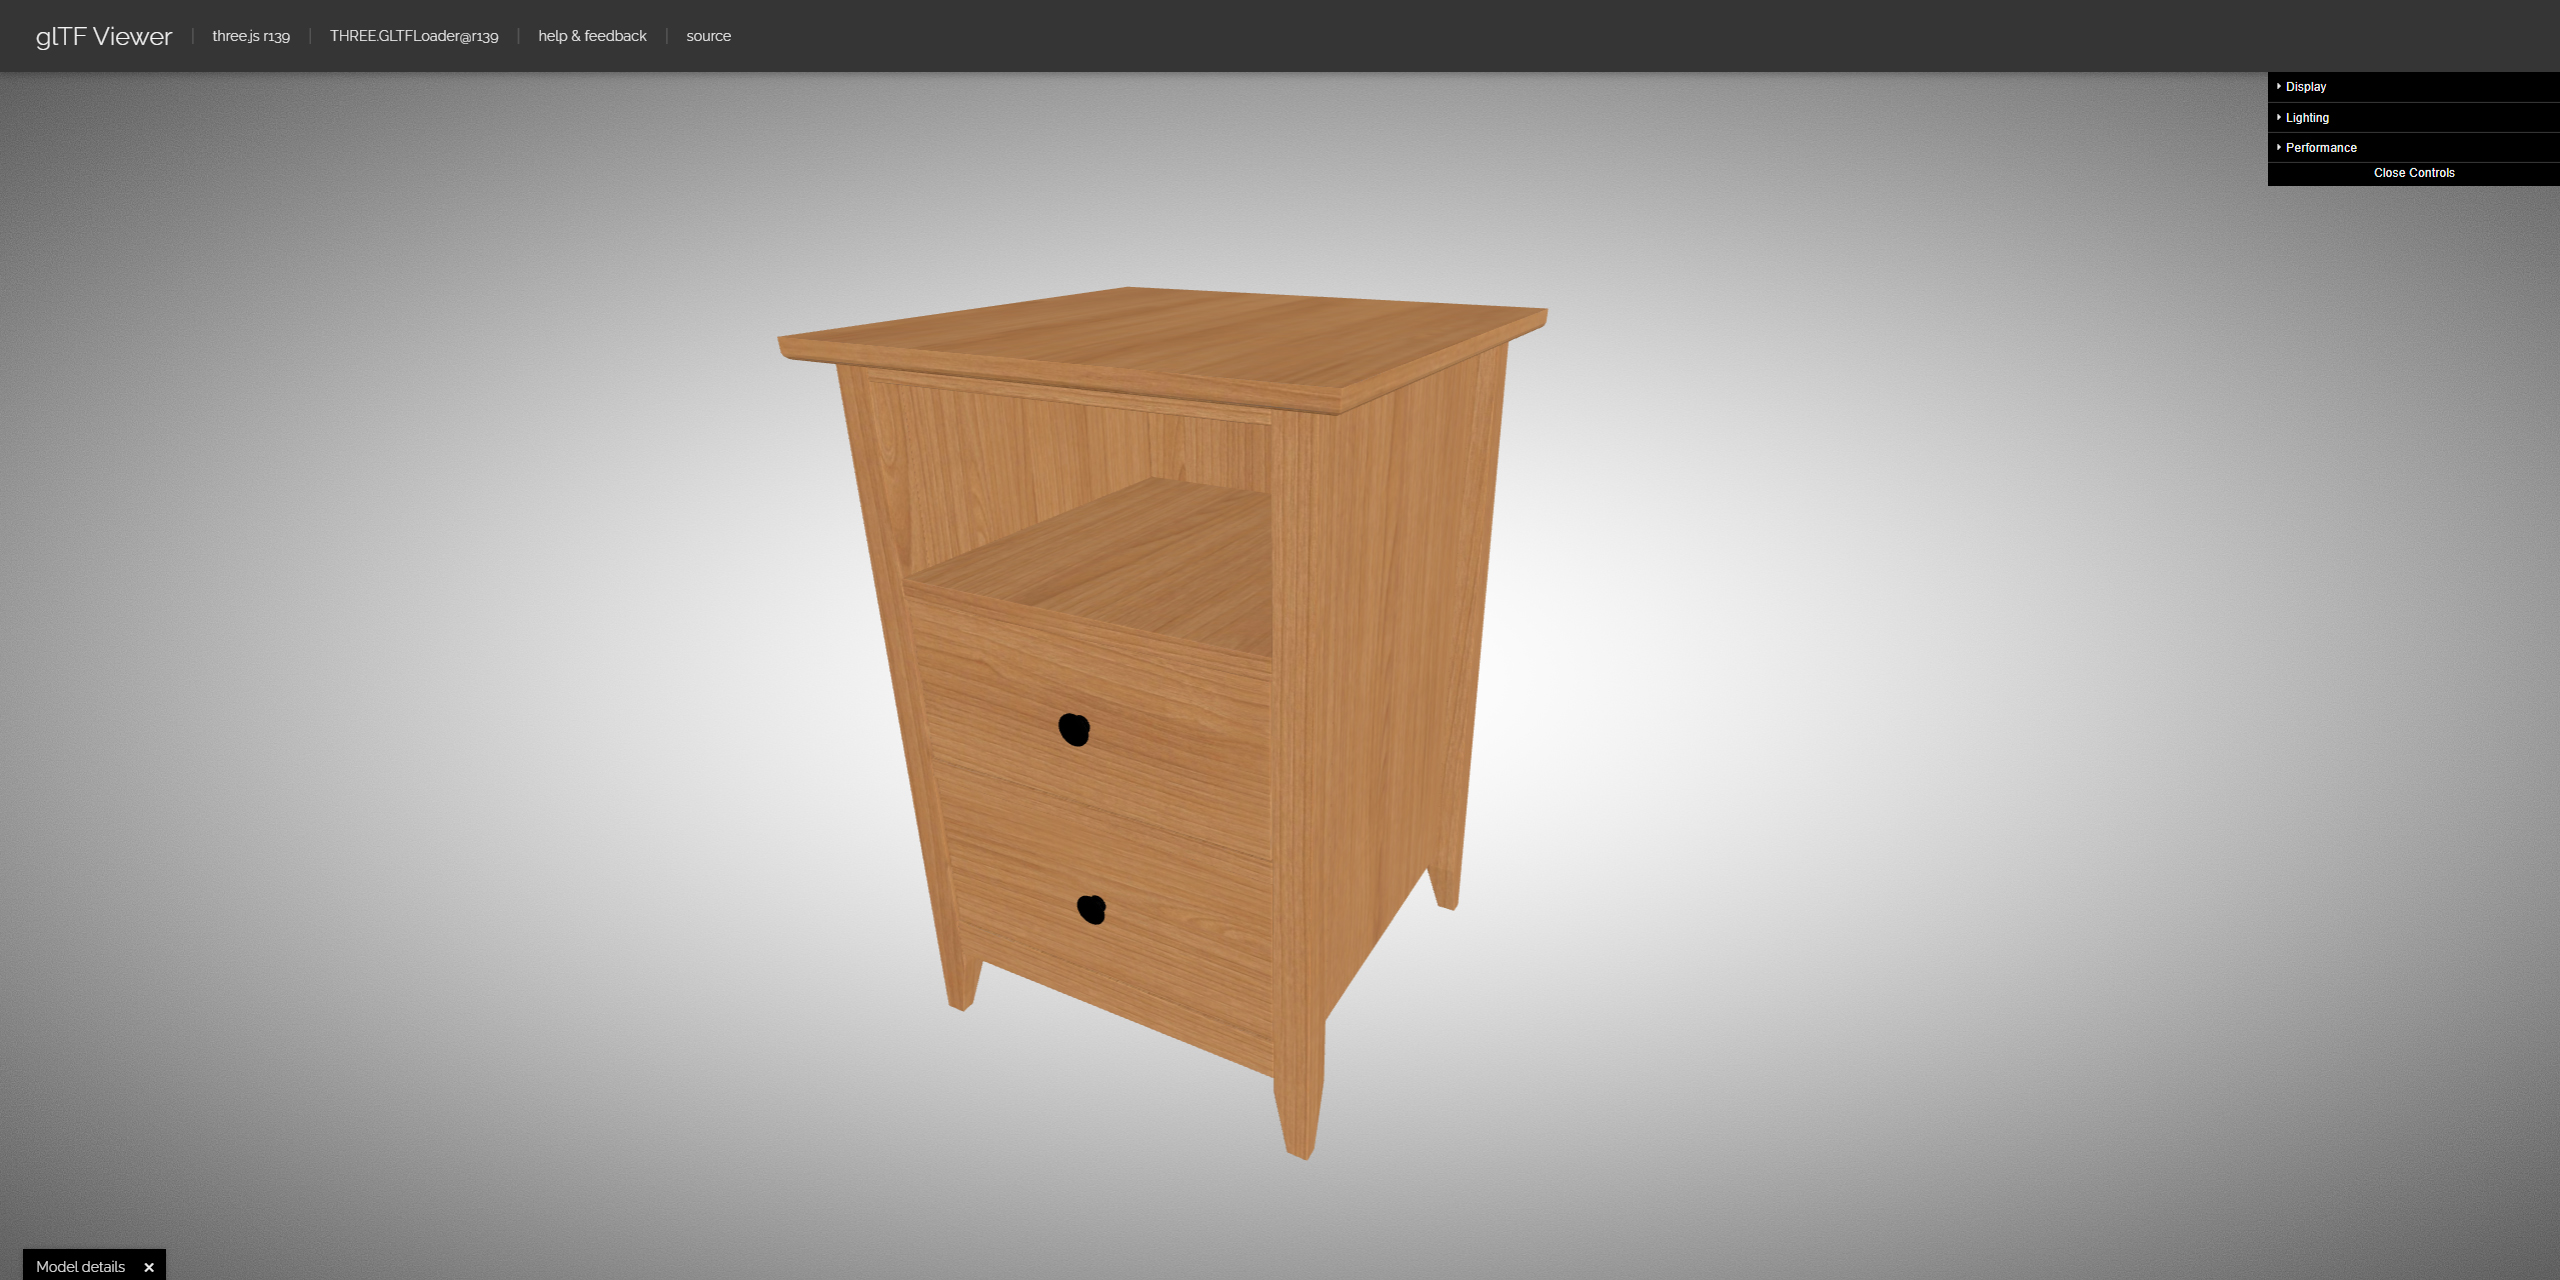Expand the Performance folder
Image resolution: width=2560 pixels, height=1280 pixels.
[x=2321, y=148]
